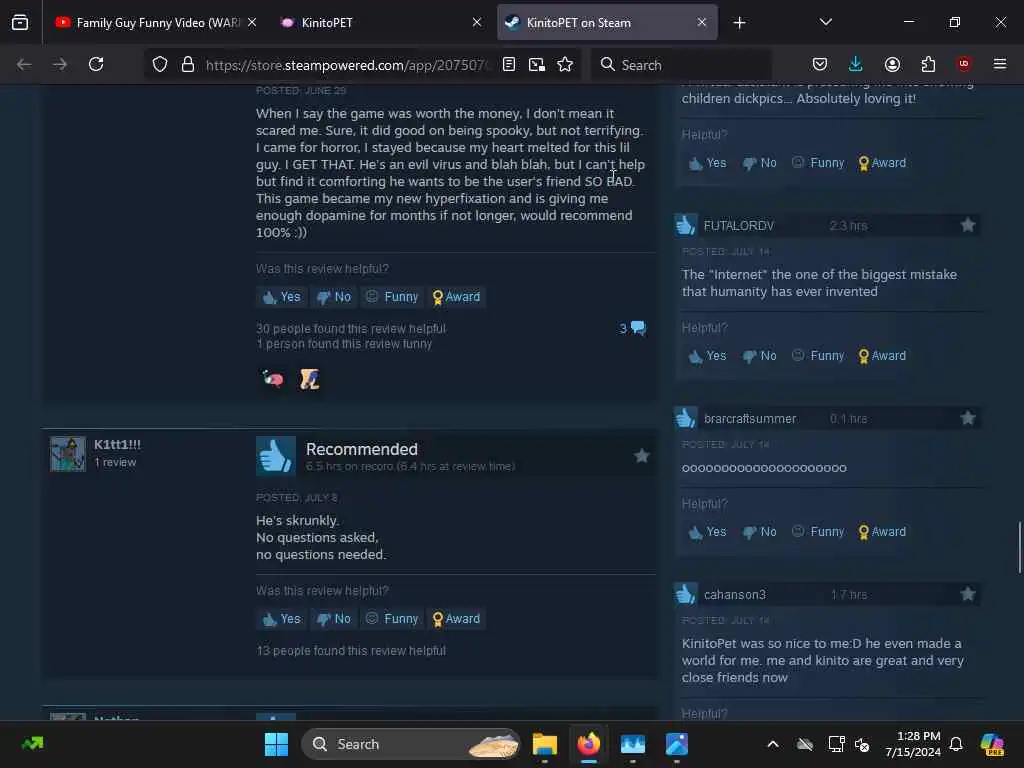The width and height of the screenshot is (1024, 768).
Task: Select the KinitoPET on Steam tab
Action: pos(607,23)
